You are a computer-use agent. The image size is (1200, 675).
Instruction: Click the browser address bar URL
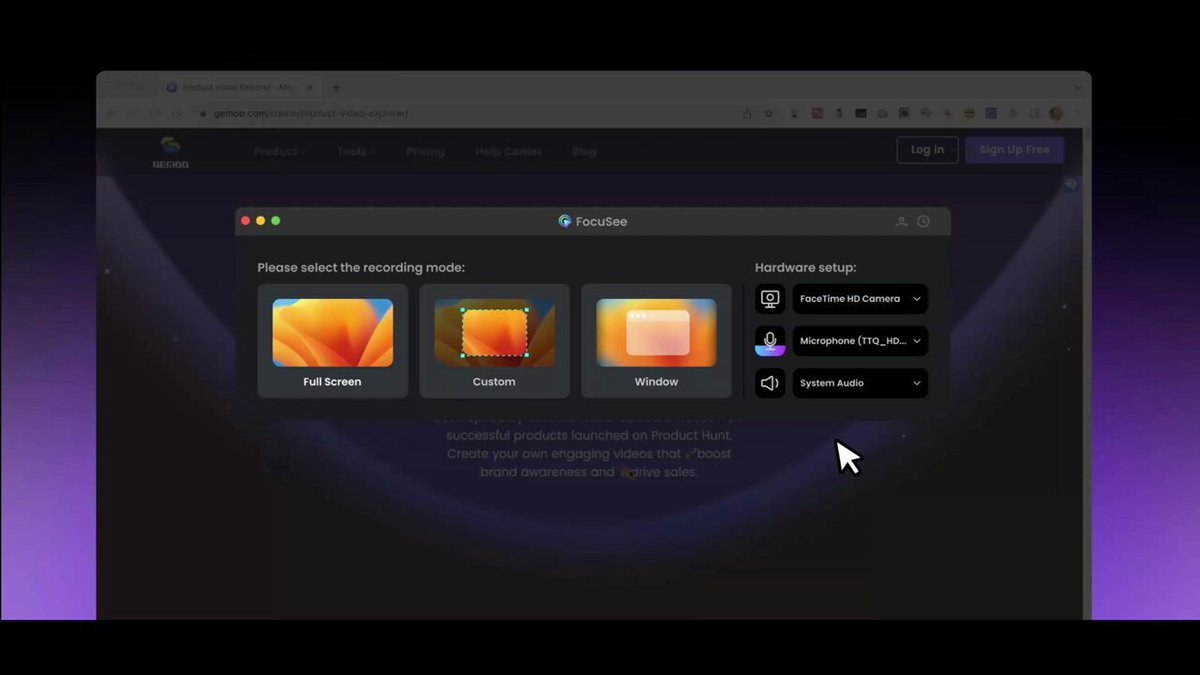coord(313,114)
